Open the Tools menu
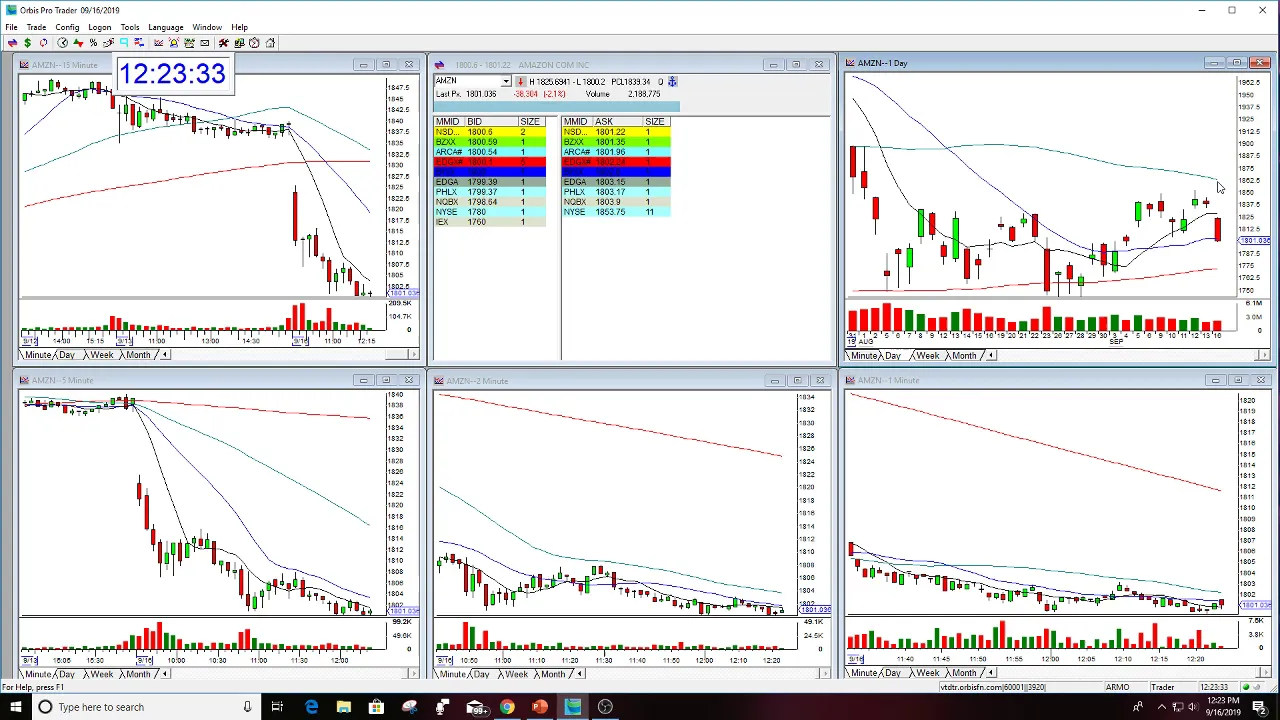Viewport: 1280px width, 720px height. coord(130,27)
